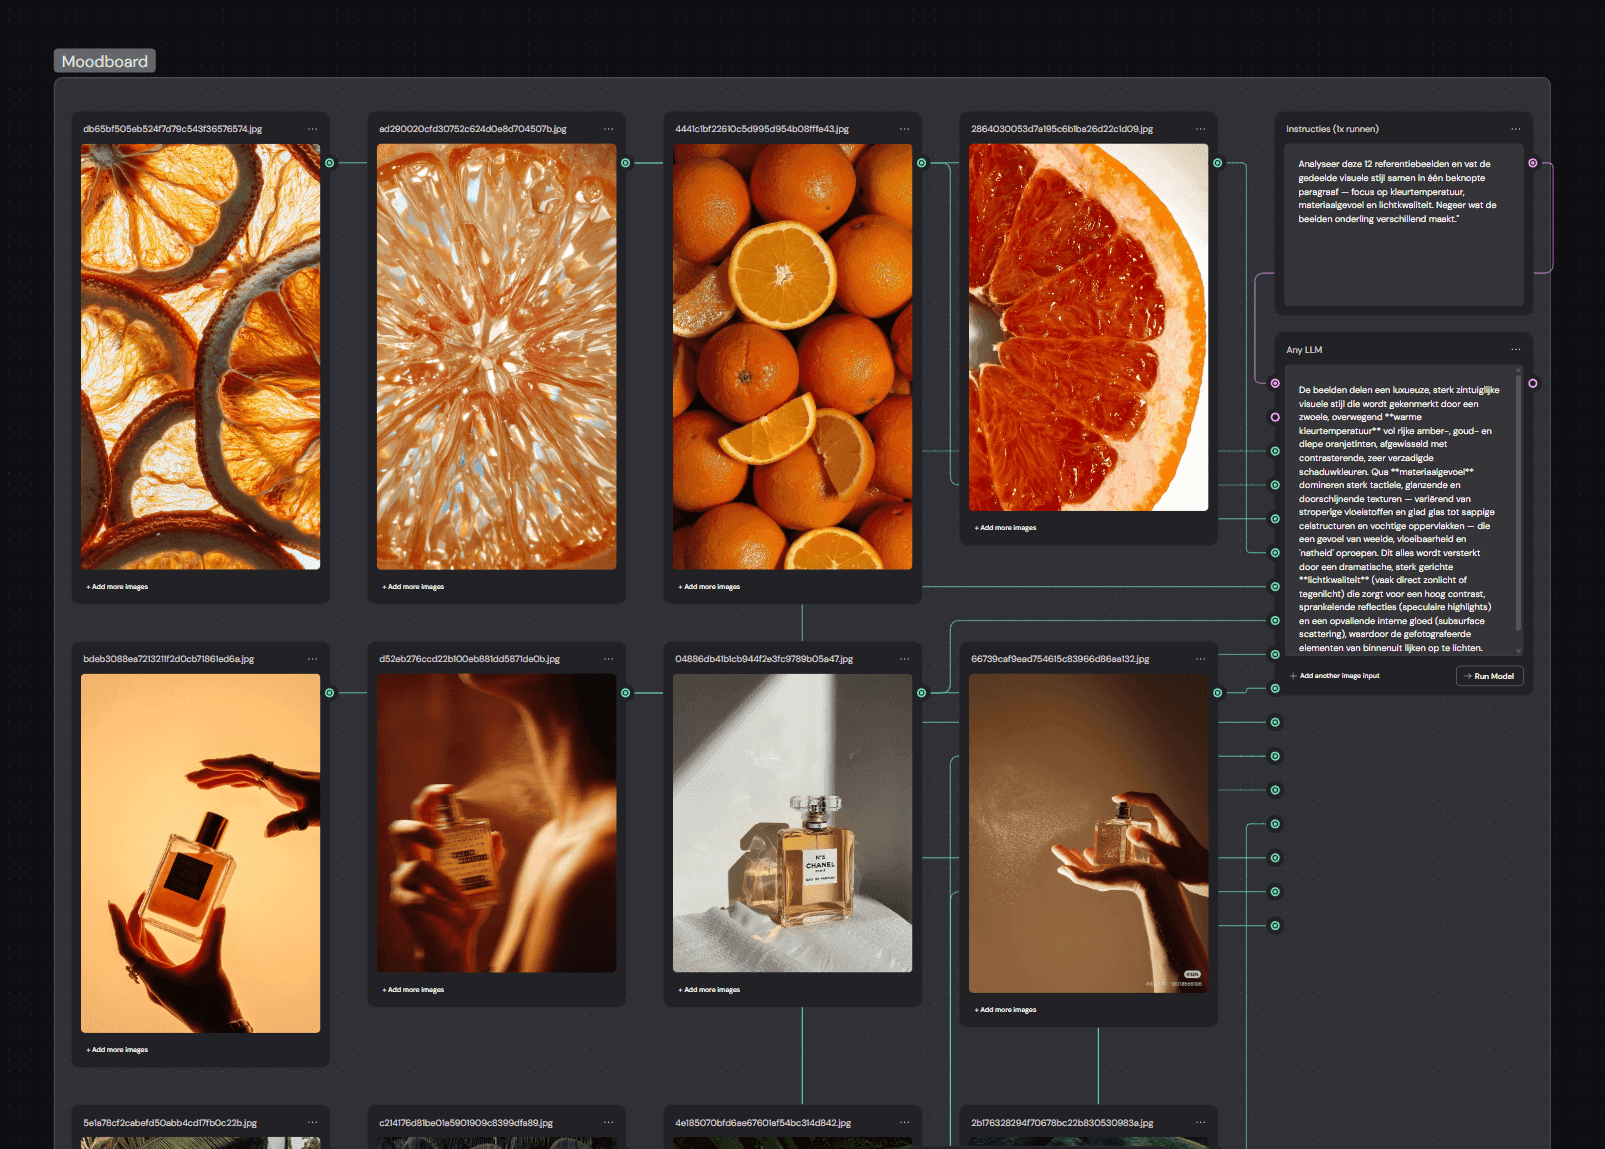Open options menu of db65bf505eb image node
Screen dimensions: 1605x1149
(x=313, y=129)
